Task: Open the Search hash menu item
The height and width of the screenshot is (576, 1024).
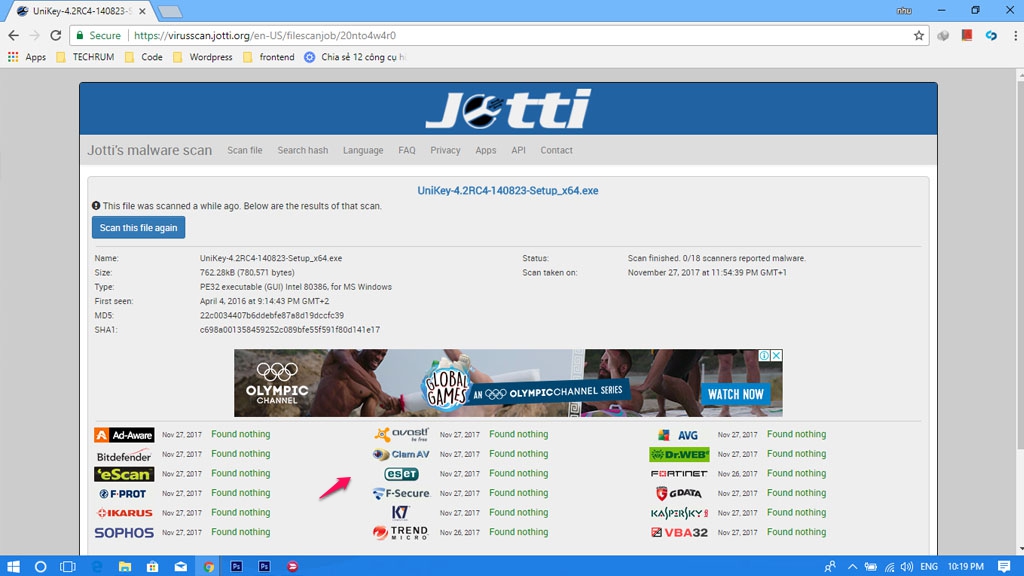Action: tap(303, 150)
